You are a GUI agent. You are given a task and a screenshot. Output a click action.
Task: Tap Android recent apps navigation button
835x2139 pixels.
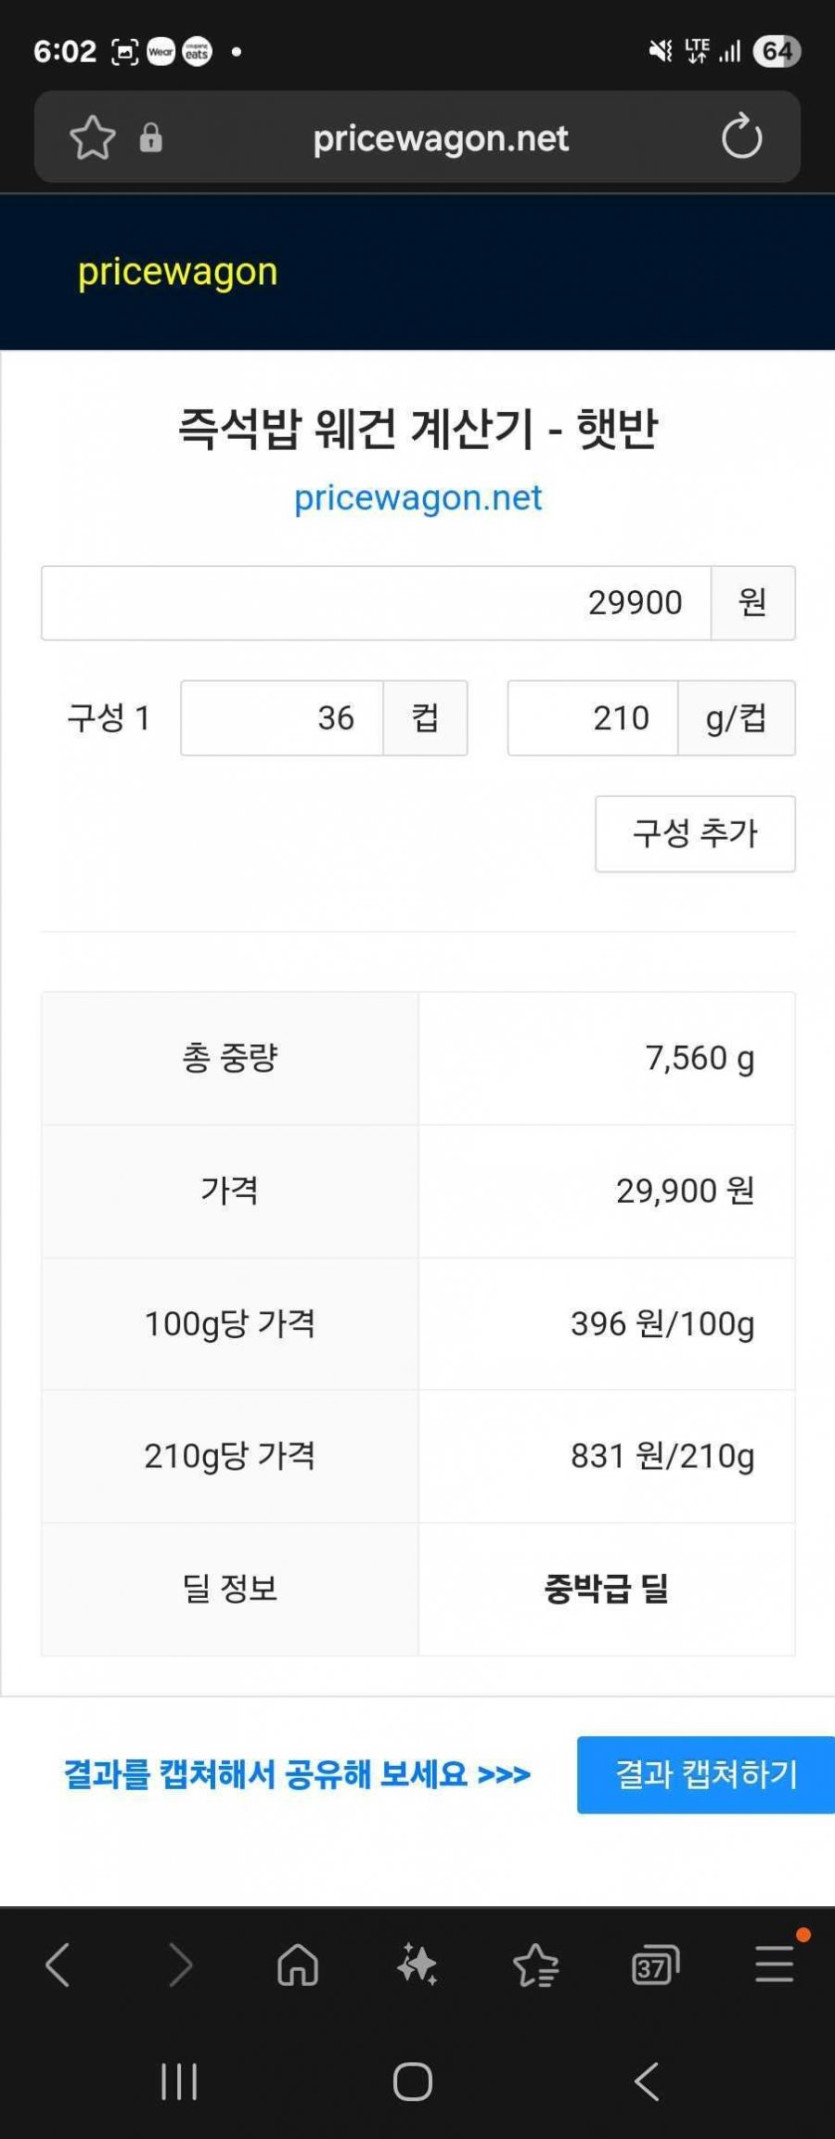coord(179,2082)
